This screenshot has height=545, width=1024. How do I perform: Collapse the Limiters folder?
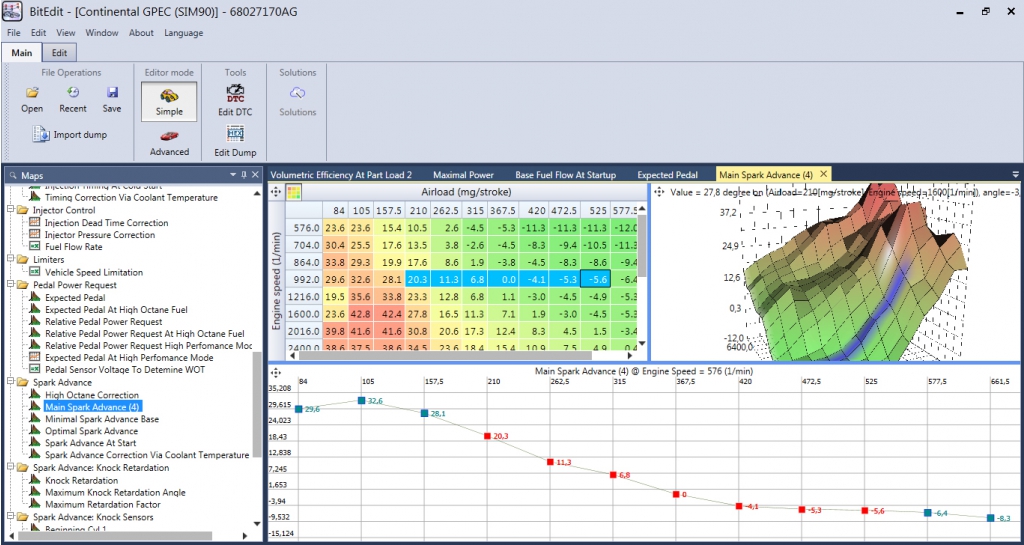click(10, 260)
